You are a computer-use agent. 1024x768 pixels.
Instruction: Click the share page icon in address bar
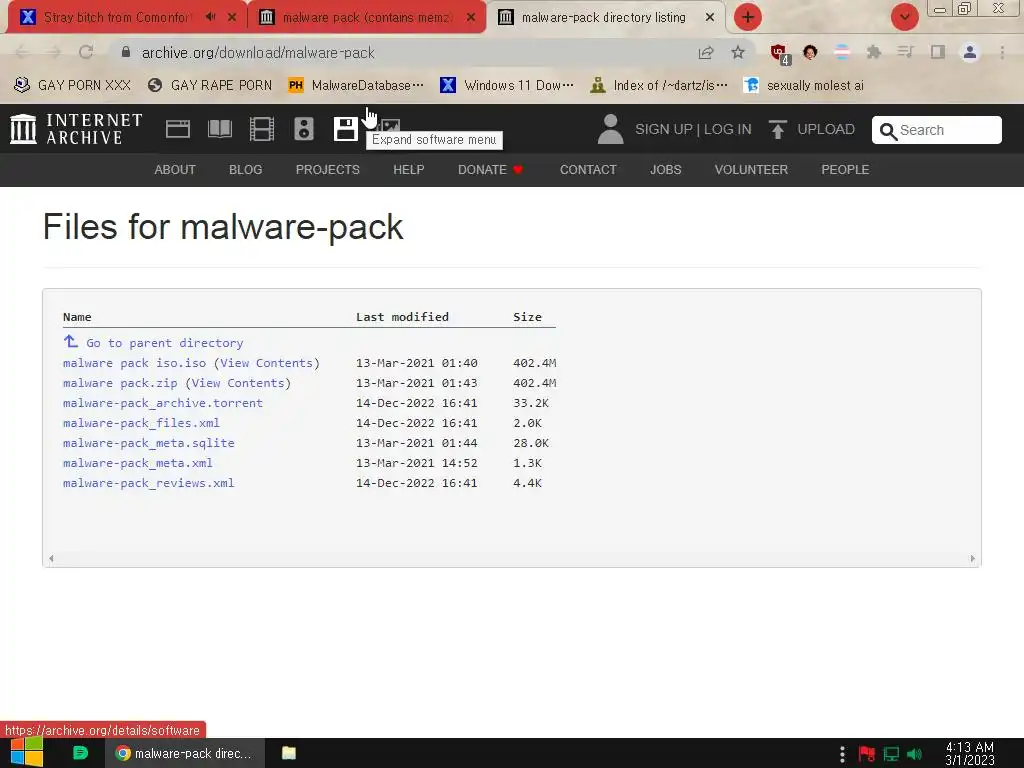click(706, 52)
